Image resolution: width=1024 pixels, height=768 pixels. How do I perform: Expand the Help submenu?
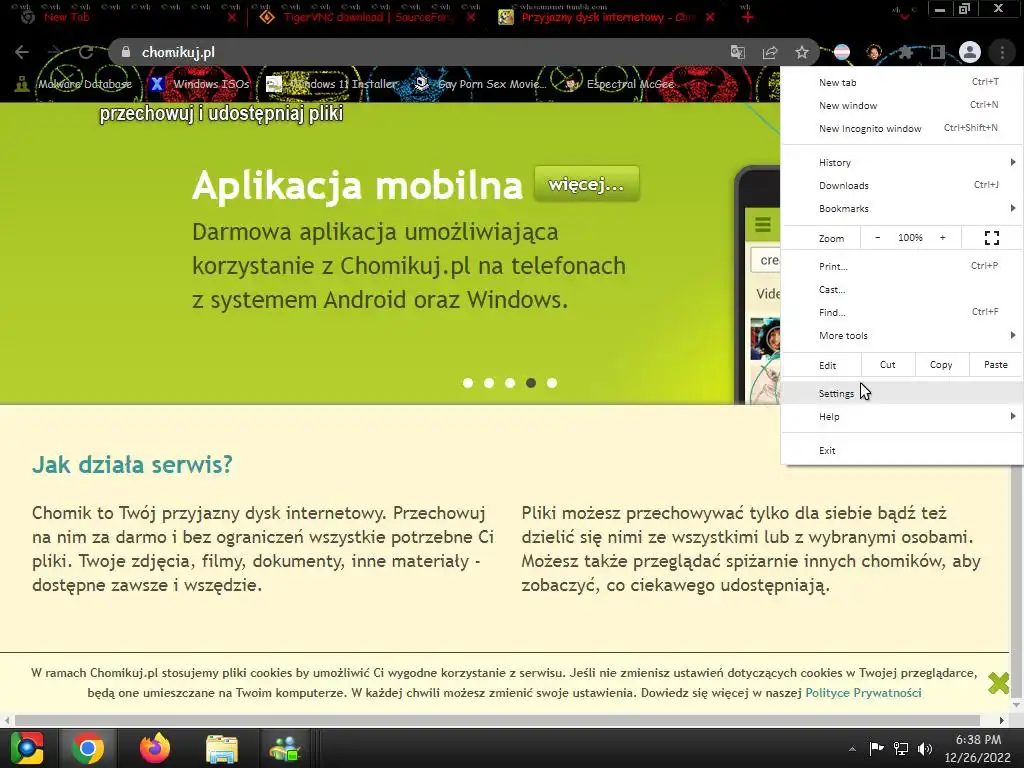point(902,416)
